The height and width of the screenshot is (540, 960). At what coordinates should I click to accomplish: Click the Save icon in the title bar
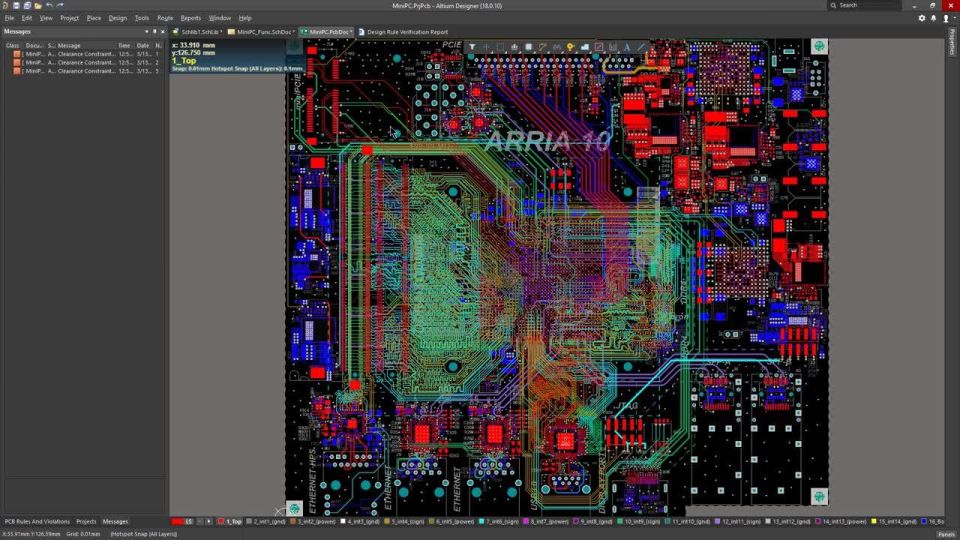pyautogui.click(x=17, y=5)
